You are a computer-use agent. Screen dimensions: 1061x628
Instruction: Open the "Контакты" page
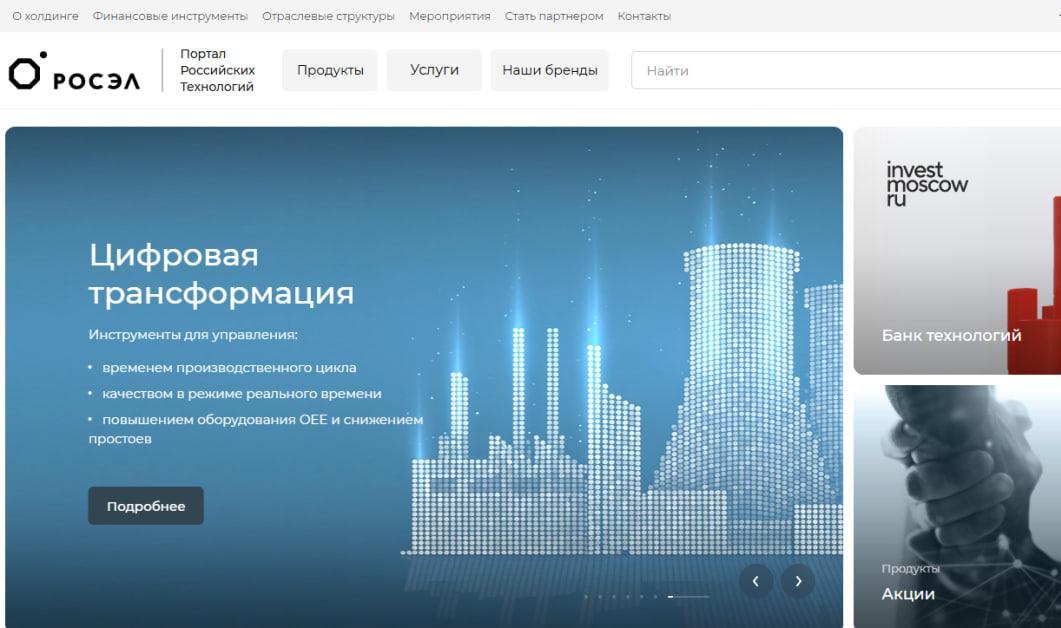(645, 15)
